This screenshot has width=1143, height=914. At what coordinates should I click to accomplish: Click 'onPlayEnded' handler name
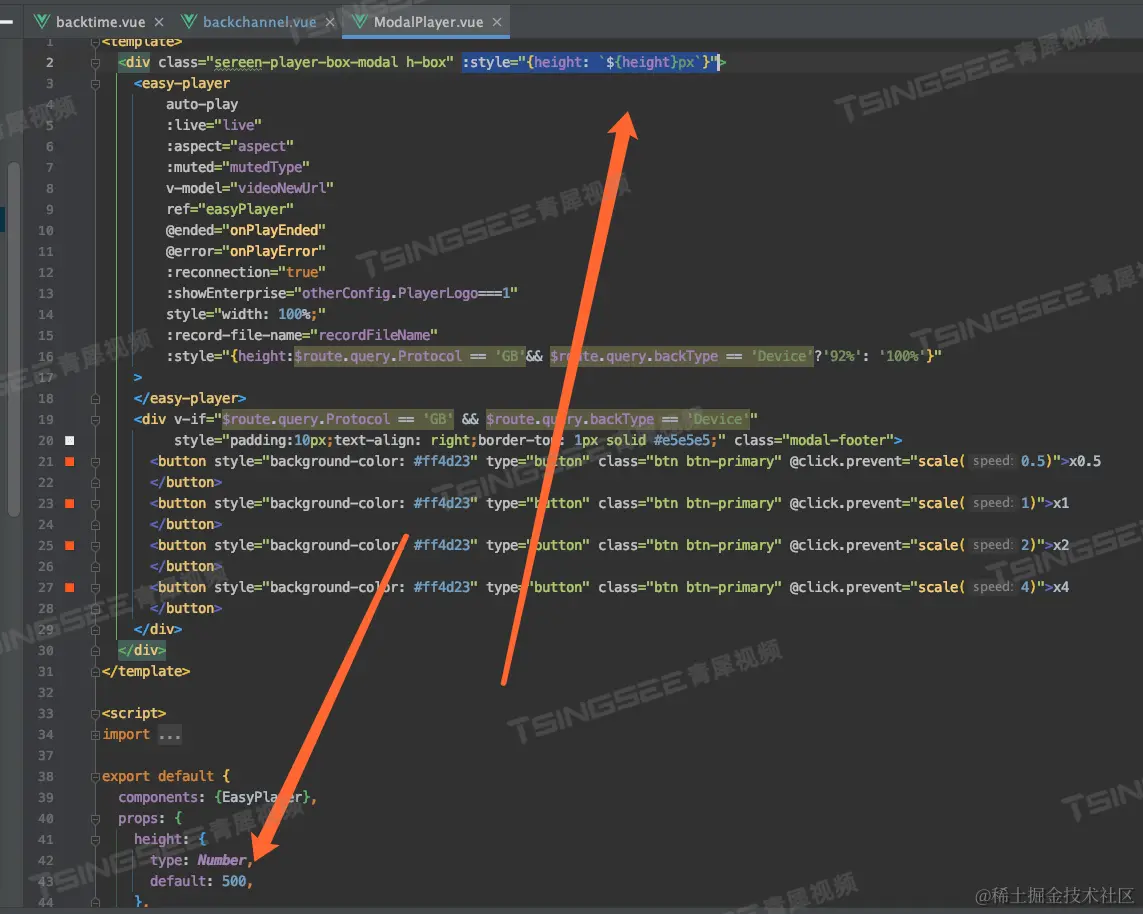(x=274, y=230)
